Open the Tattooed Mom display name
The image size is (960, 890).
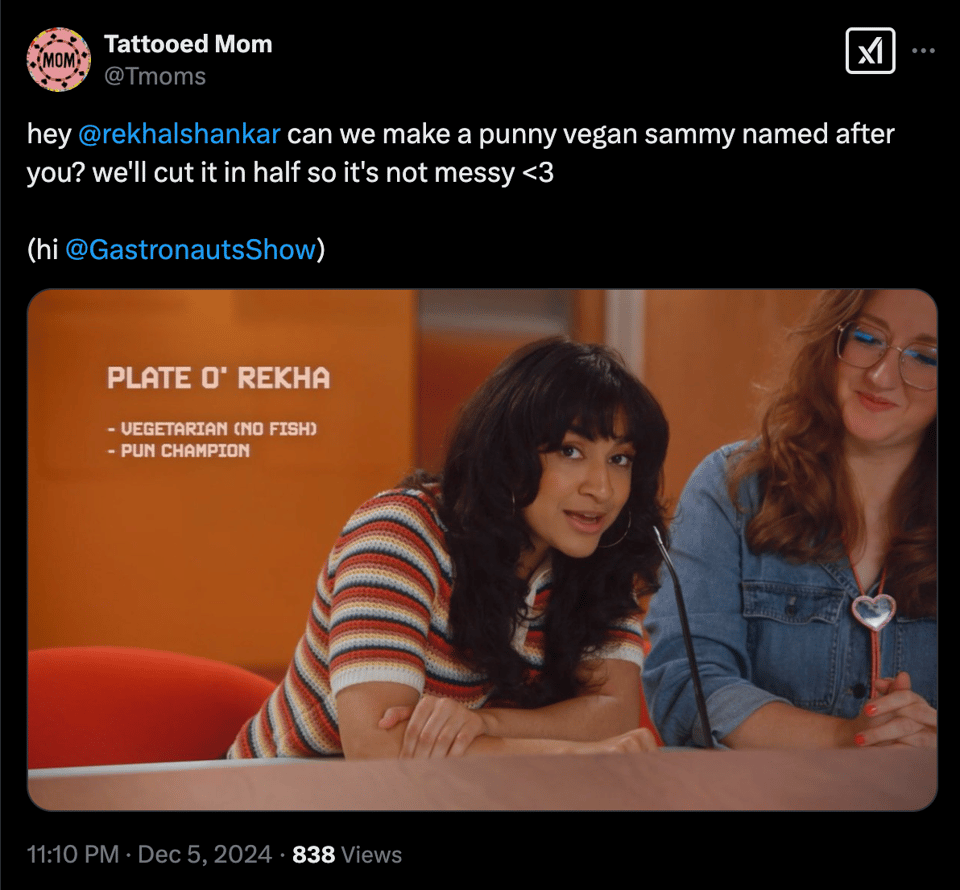[x=188, y=44]
